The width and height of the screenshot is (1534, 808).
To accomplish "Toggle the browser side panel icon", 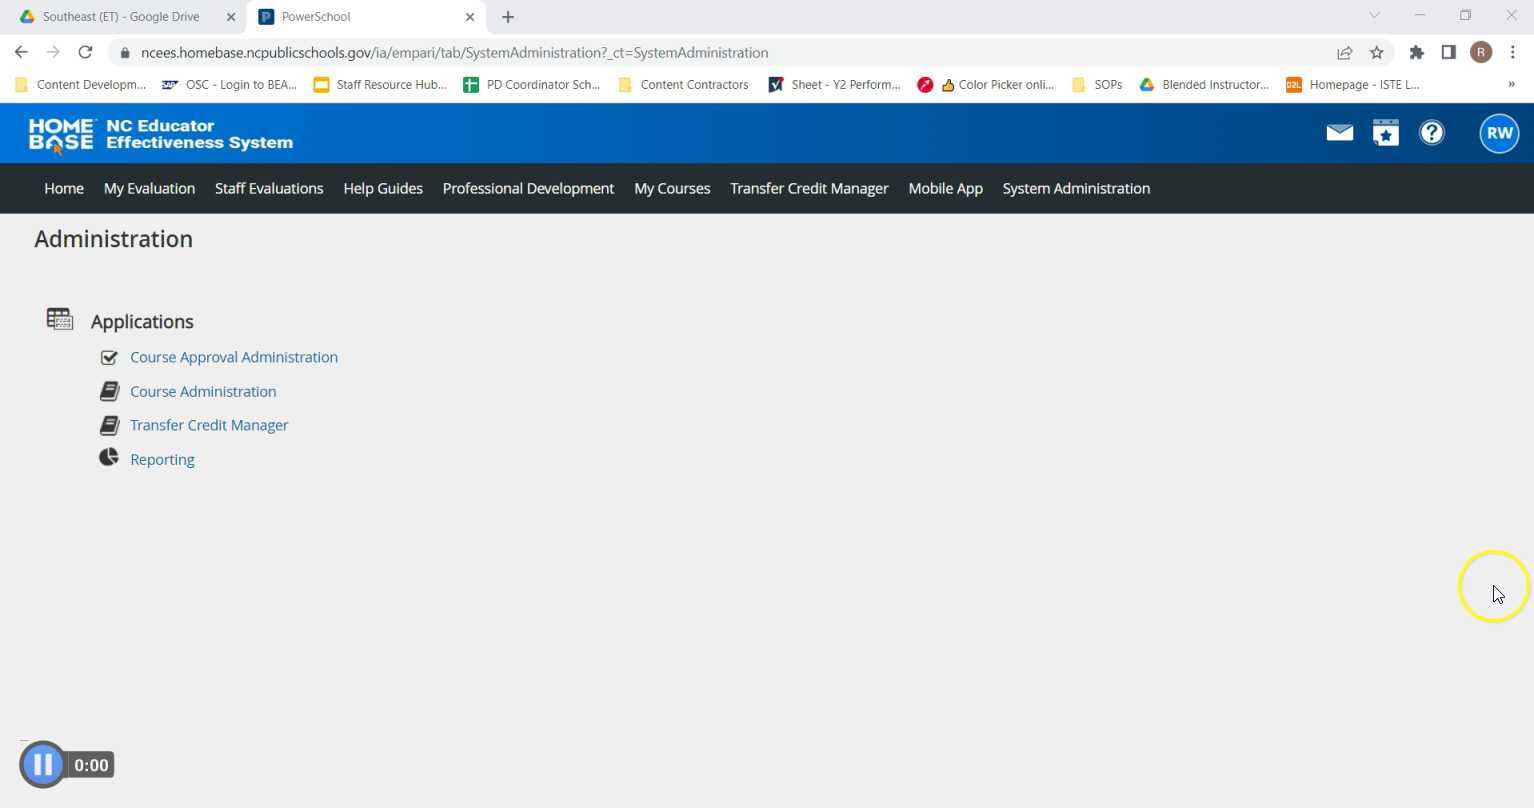I will click(x=1448, y=52).
